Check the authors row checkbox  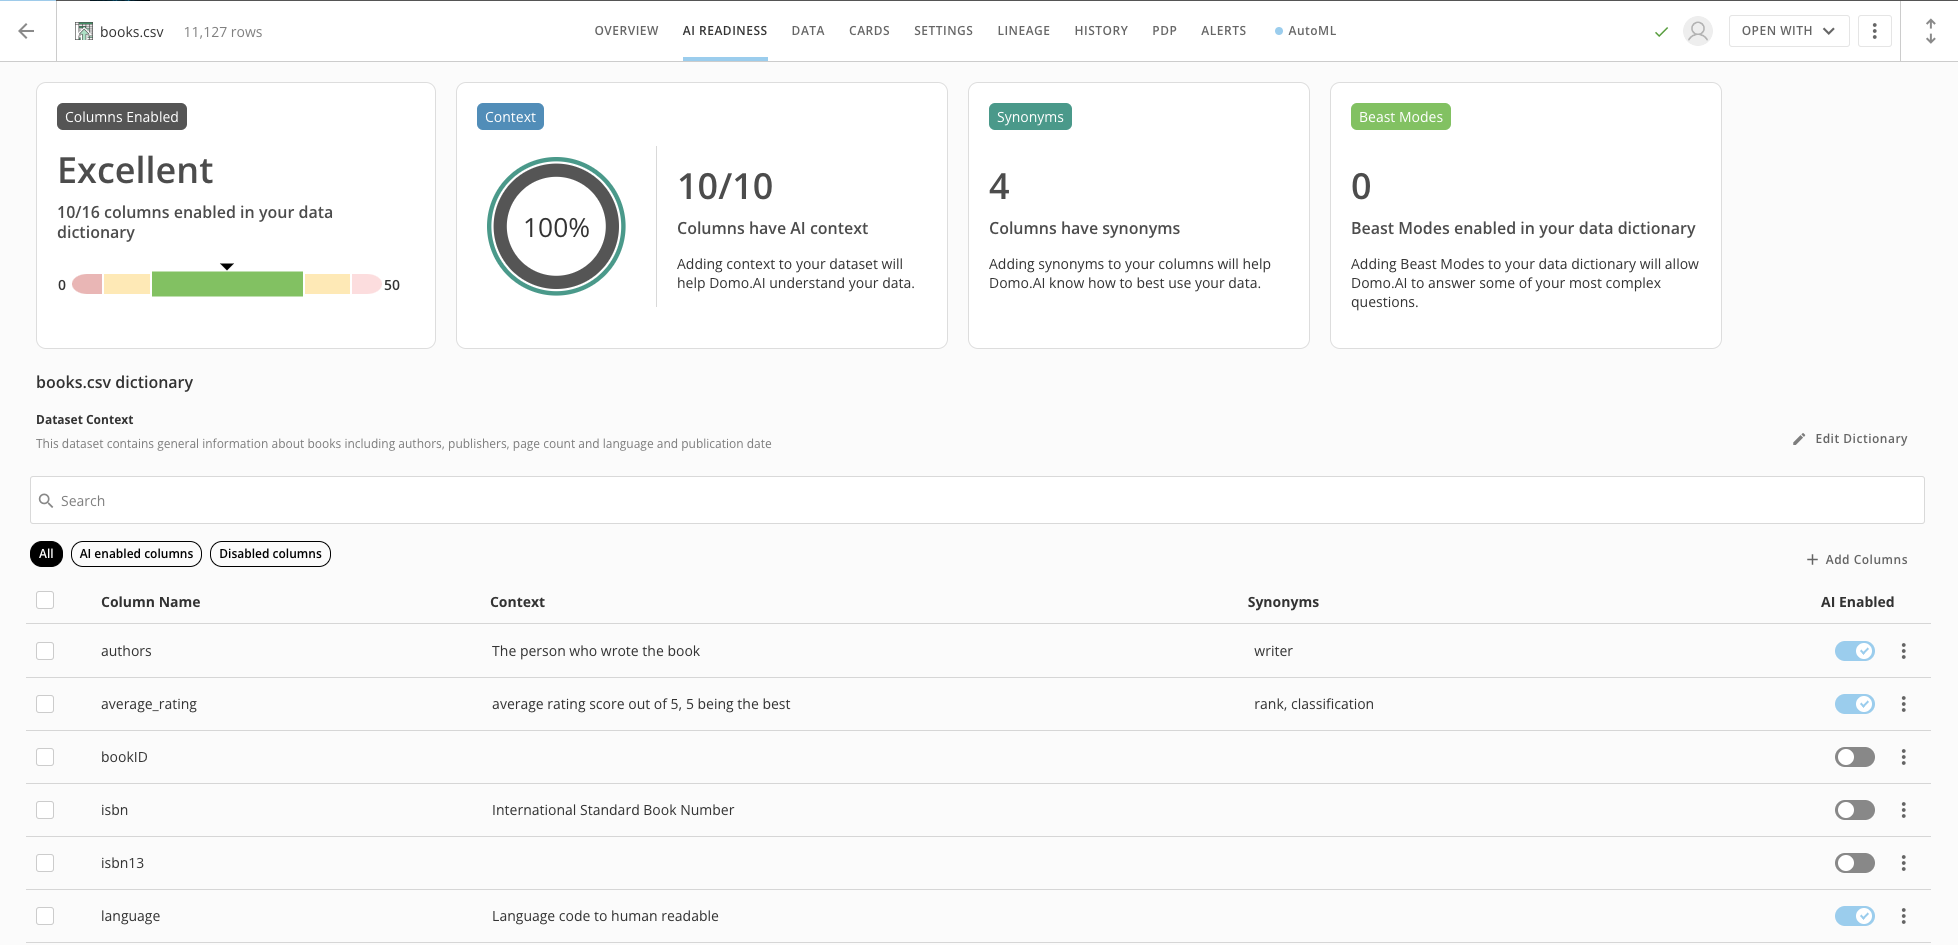(45, 651)
